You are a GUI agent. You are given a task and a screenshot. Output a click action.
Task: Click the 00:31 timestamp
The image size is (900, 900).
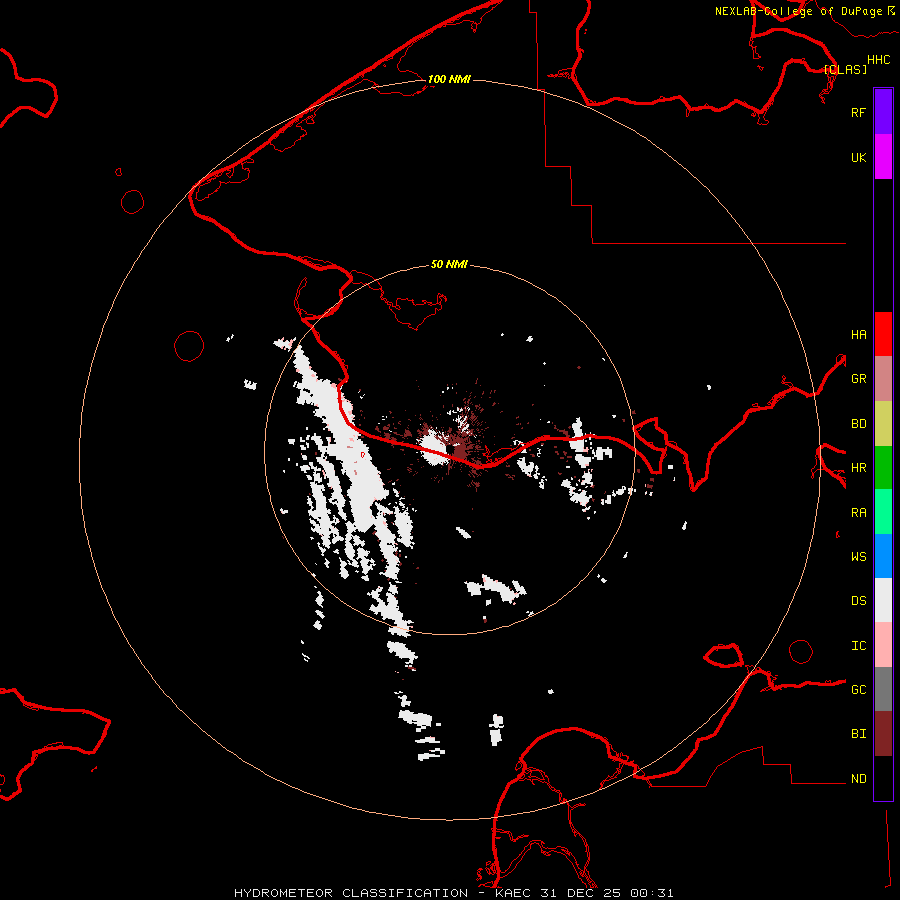coord(651,893)
